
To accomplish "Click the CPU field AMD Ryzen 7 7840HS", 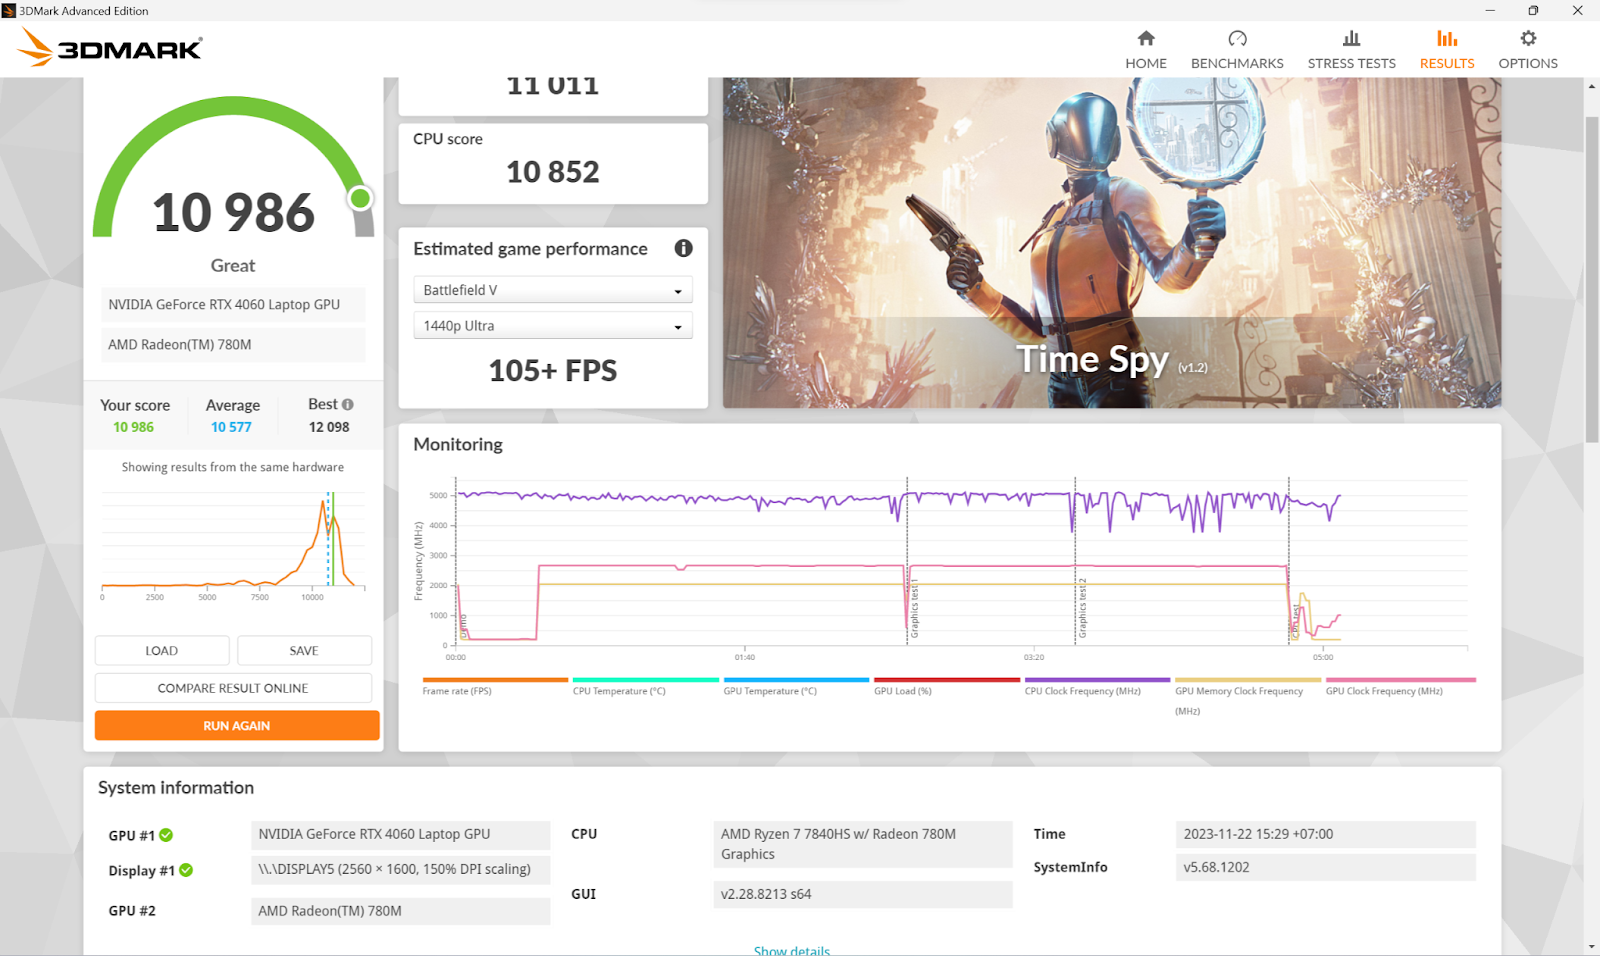I will click(x=863, y=844).
